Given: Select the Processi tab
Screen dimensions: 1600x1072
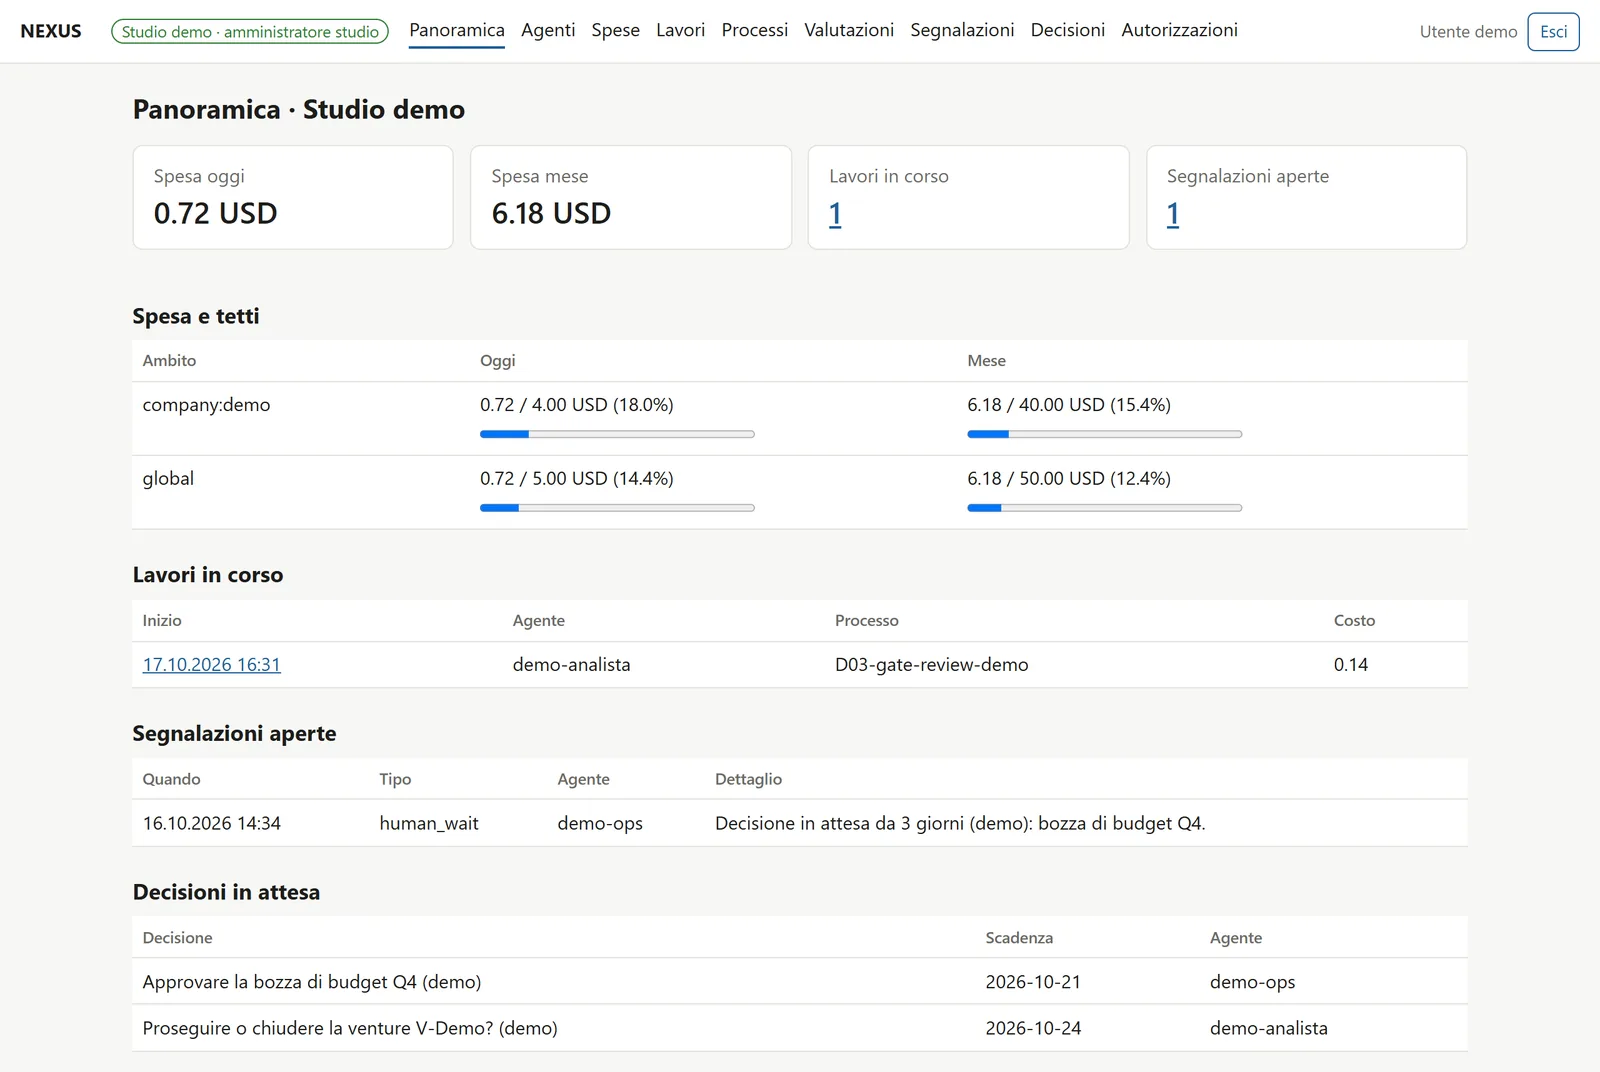Looking at the screenshot, I should pyautogui.click(x=754, y=30).
